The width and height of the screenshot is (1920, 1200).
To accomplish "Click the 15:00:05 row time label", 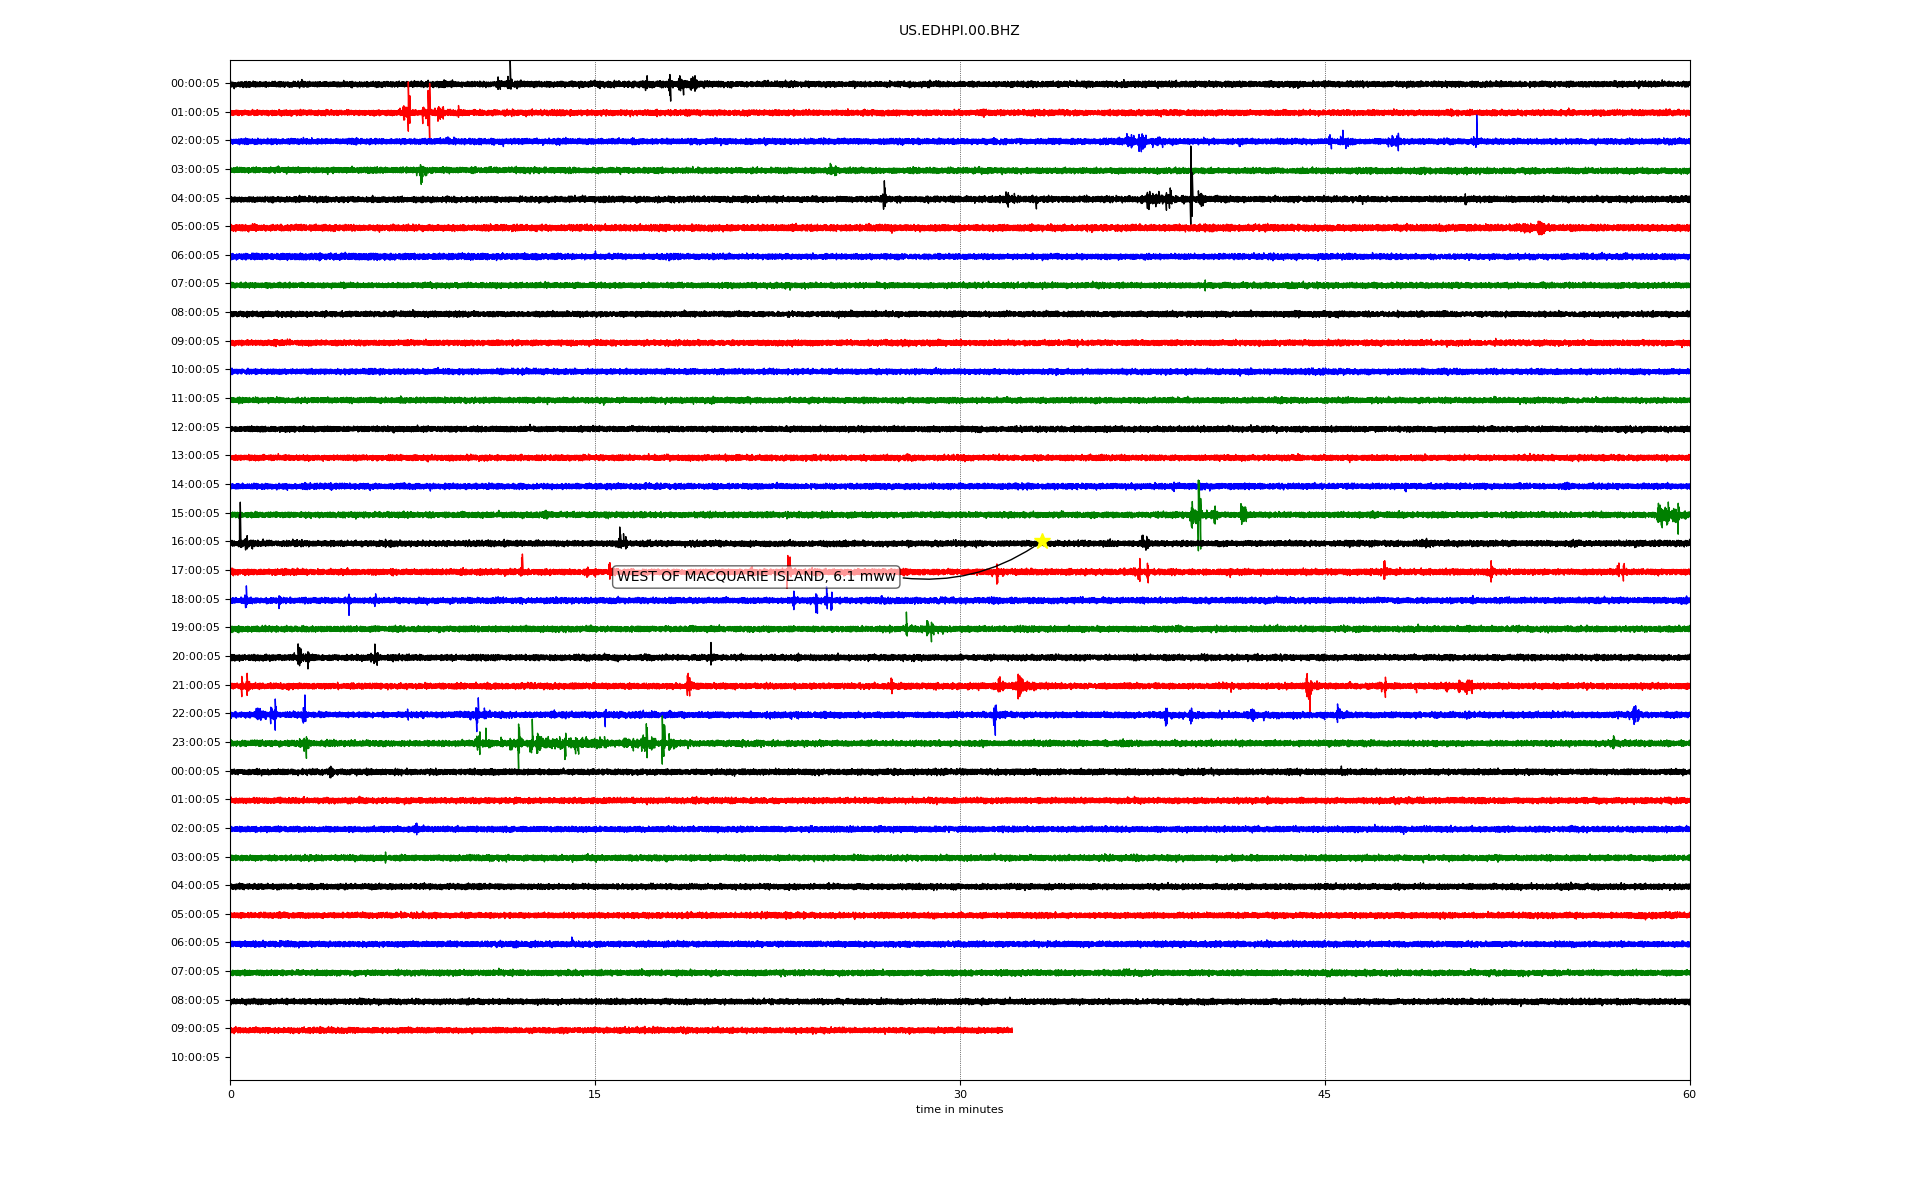I will click(195, 514).
